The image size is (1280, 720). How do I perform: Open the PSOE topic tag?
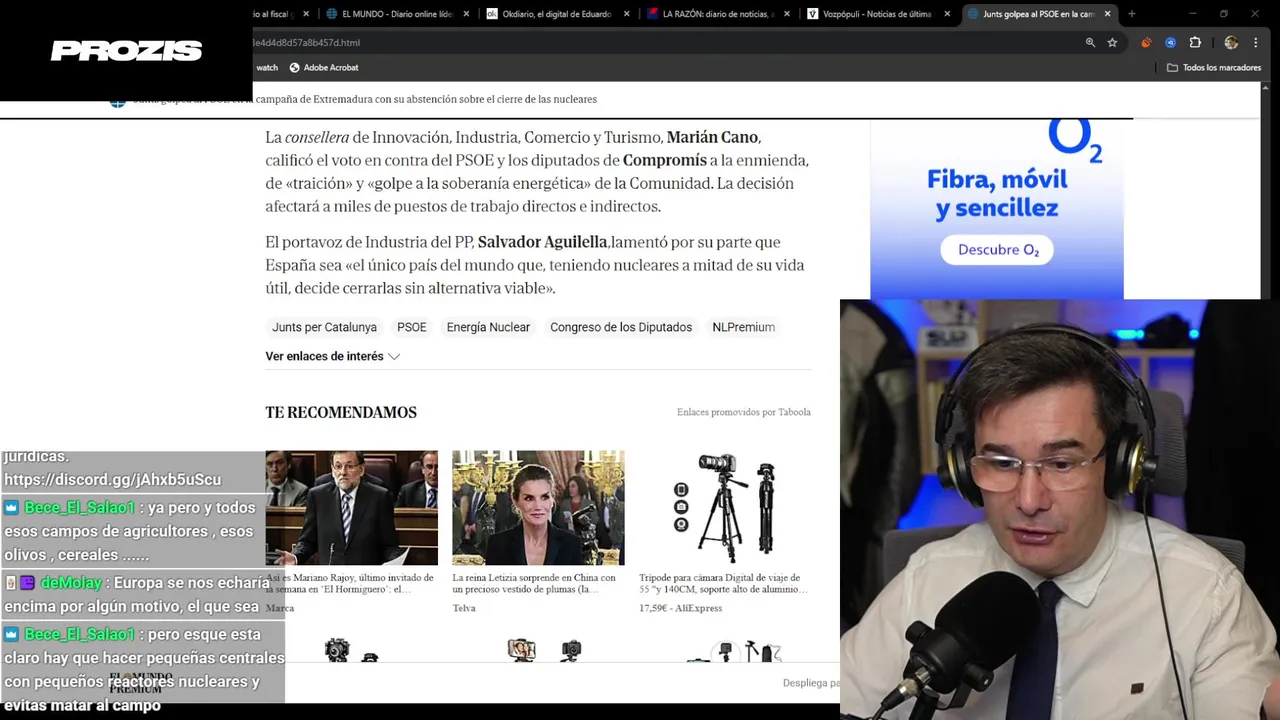pos(411,327)
